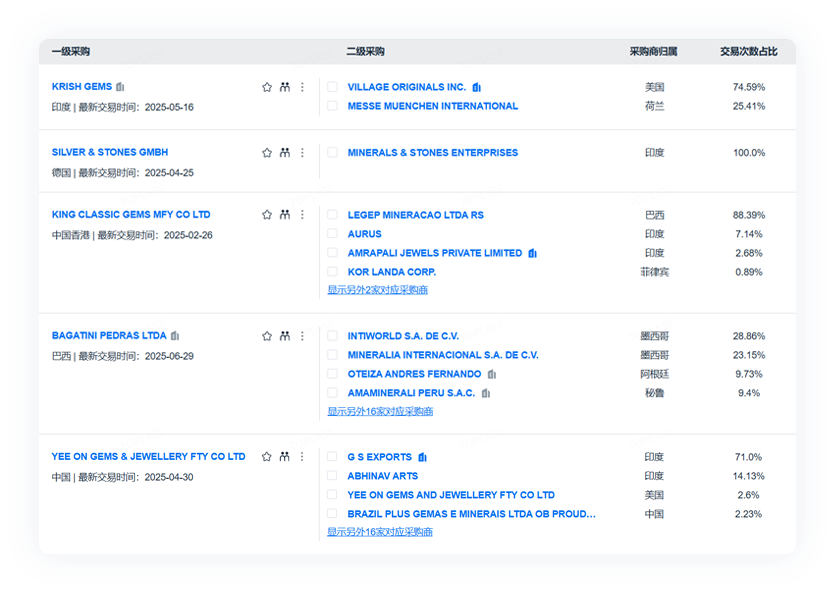Click the building icon beside VILLAGE ORIGINALS INC.
Image resolution: width=836 pixels, height=594 pixels.
[477, 87]
